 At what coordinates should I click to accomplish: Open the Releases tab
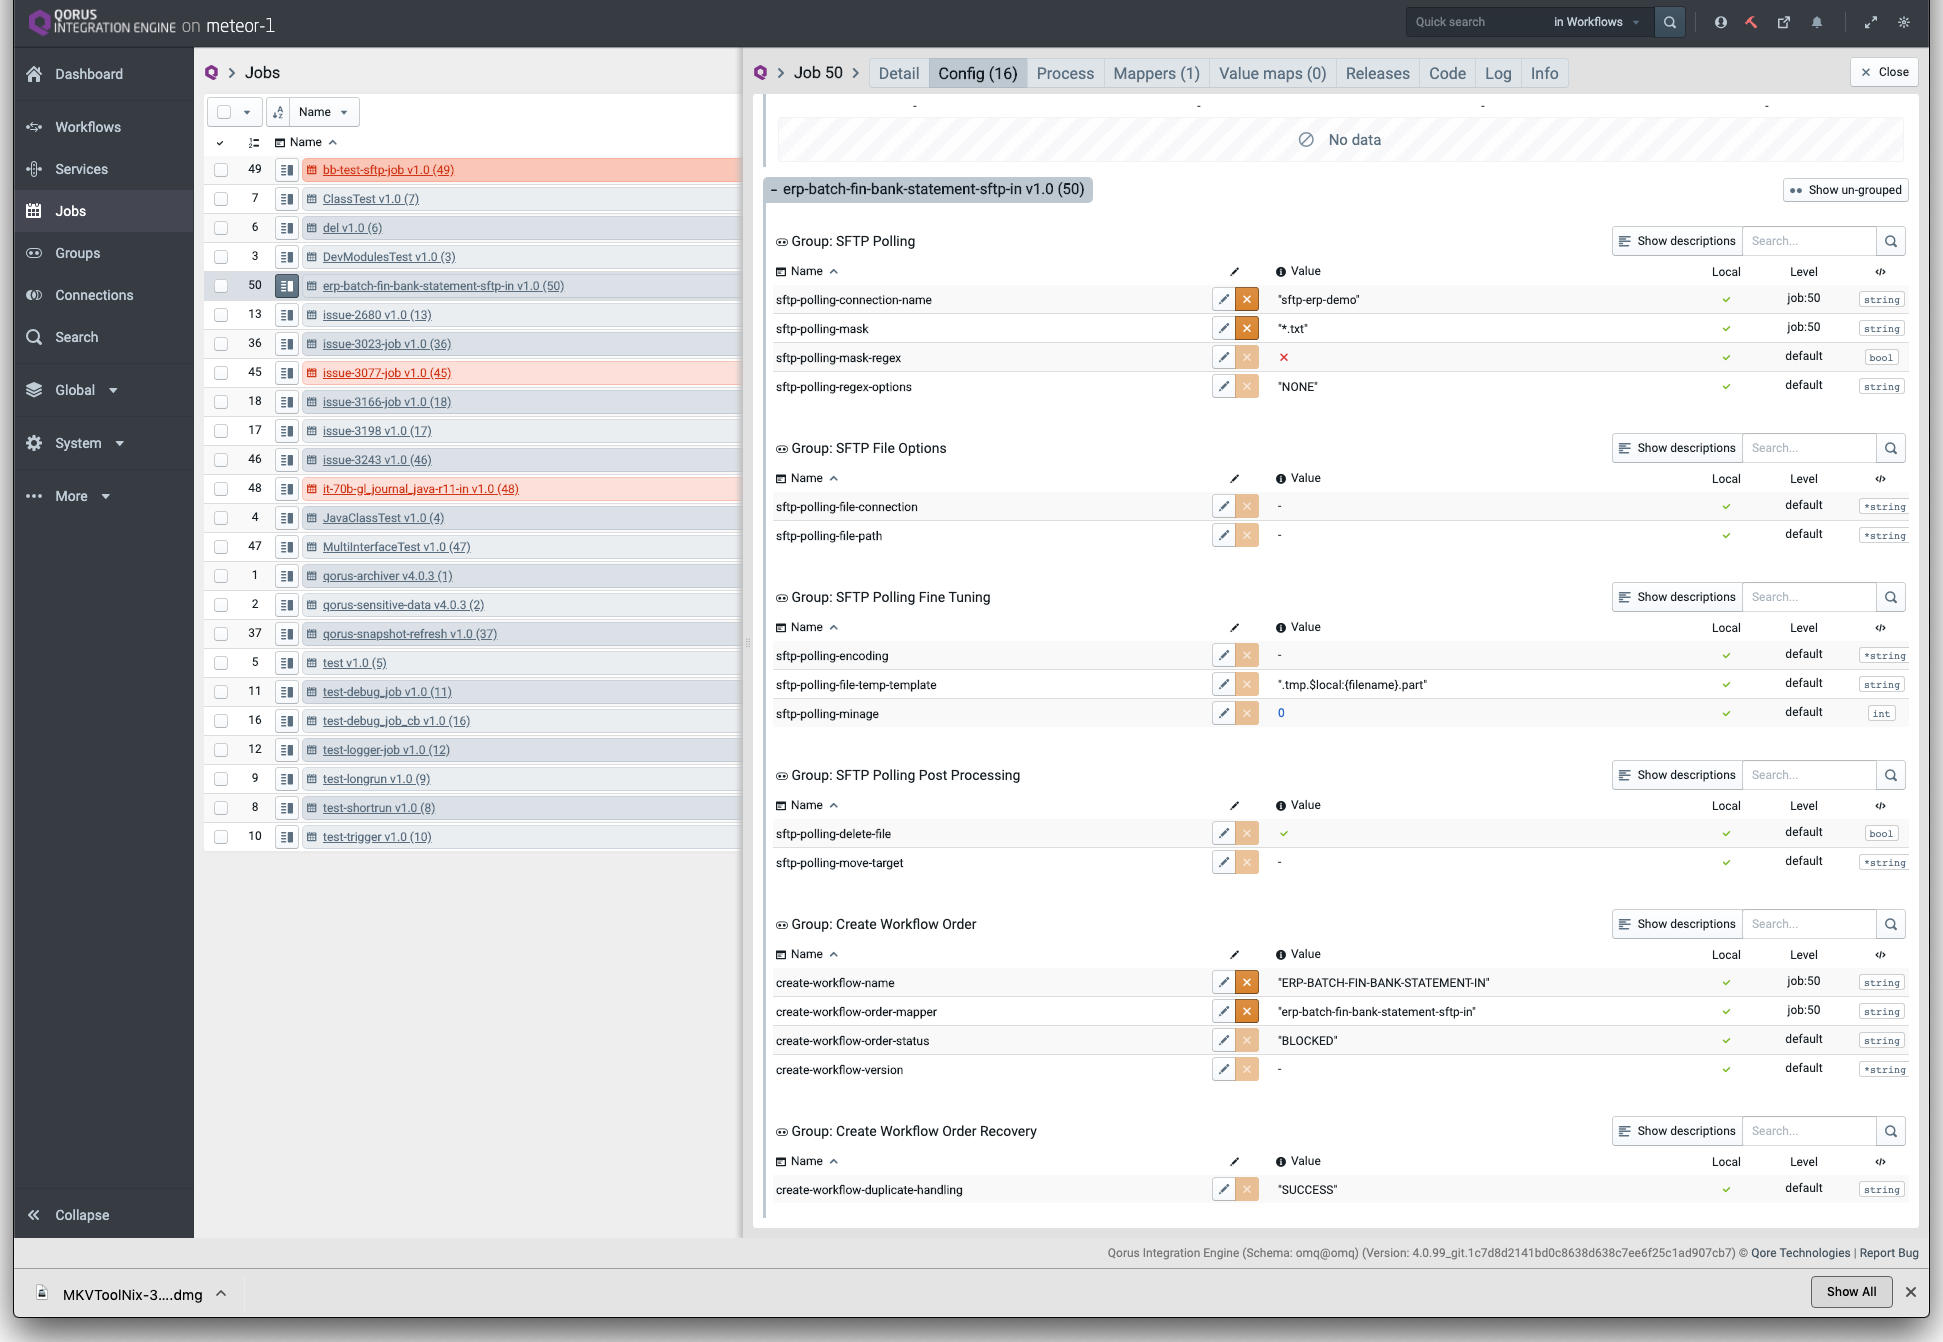coord(1377,73)
